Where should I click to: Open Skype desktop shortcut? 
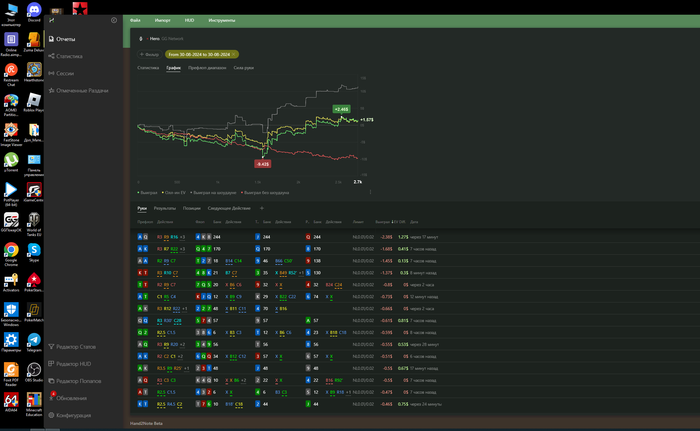34,252
